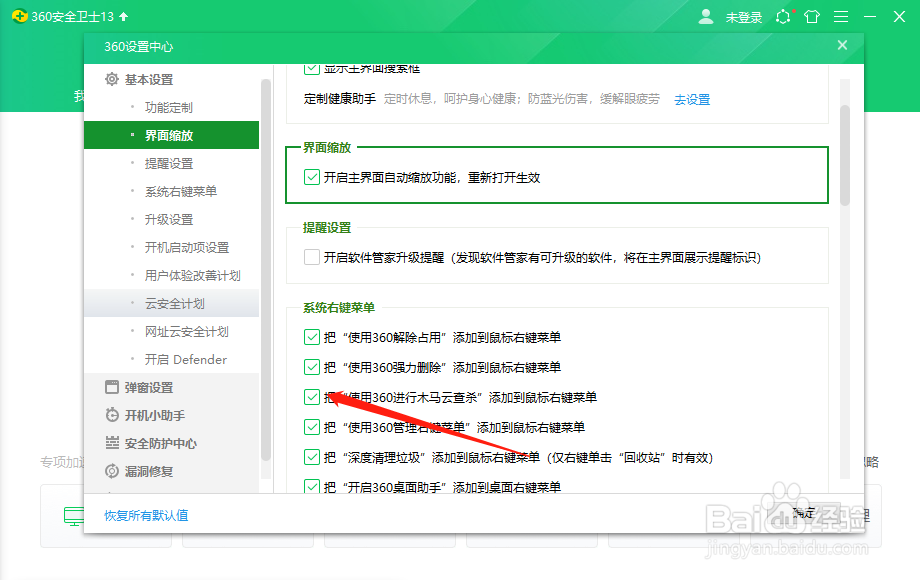The width and height of the screenshot is (920, 580).
Task: Open the main hamburger menu
Action: coord(841,16)
